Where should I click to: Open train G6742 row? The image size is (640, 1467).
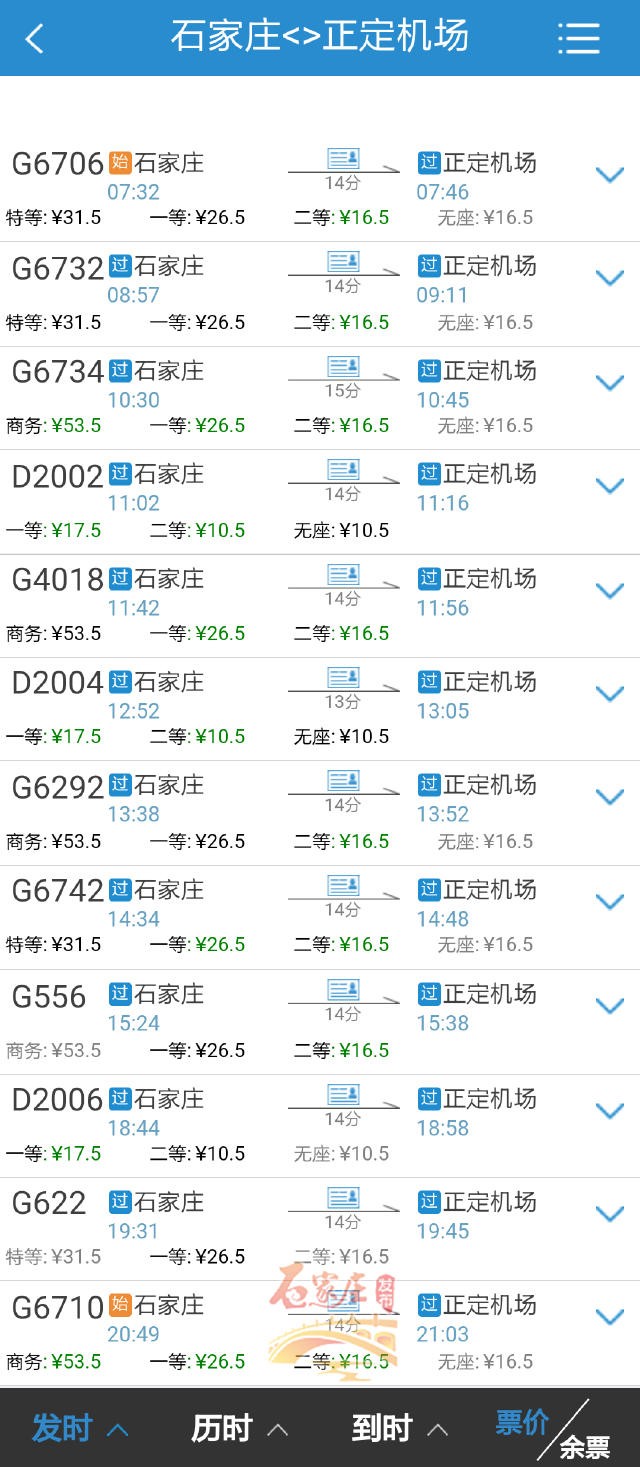click(x=58, y=891)
